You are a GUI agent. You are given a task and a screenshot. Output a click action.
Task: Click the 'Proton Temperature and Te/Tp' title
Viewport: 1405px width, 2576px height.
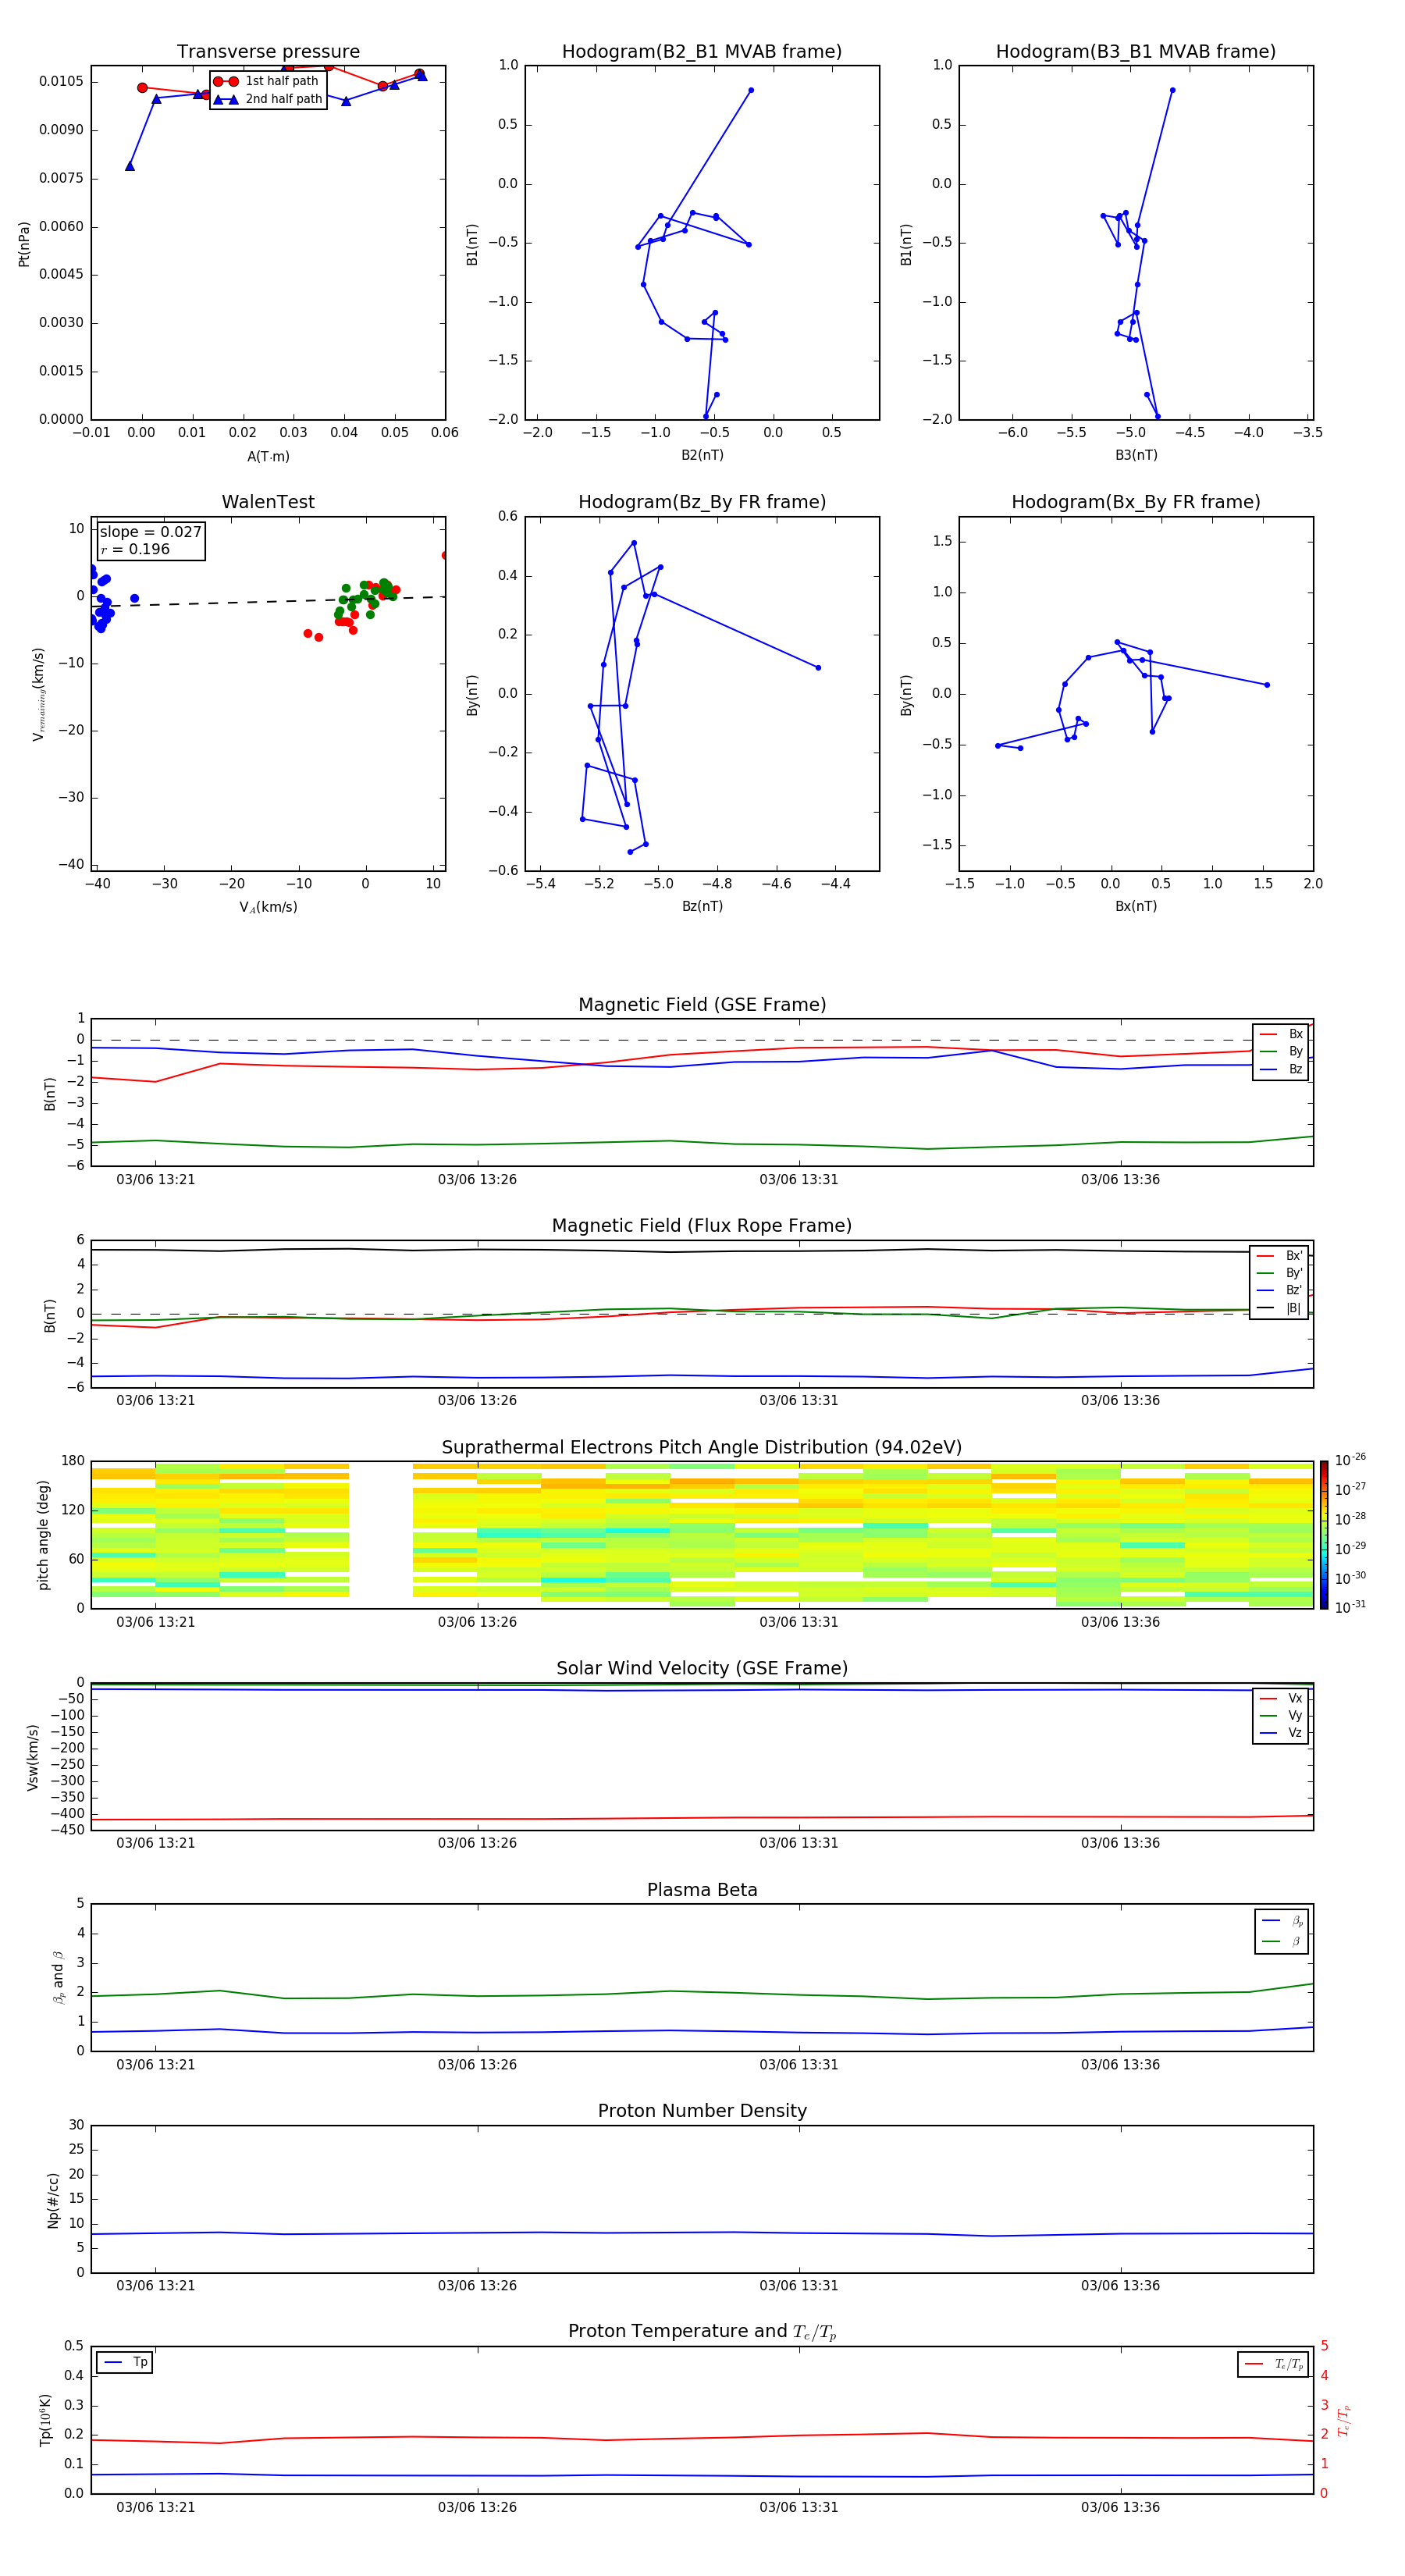(702, 2331)
